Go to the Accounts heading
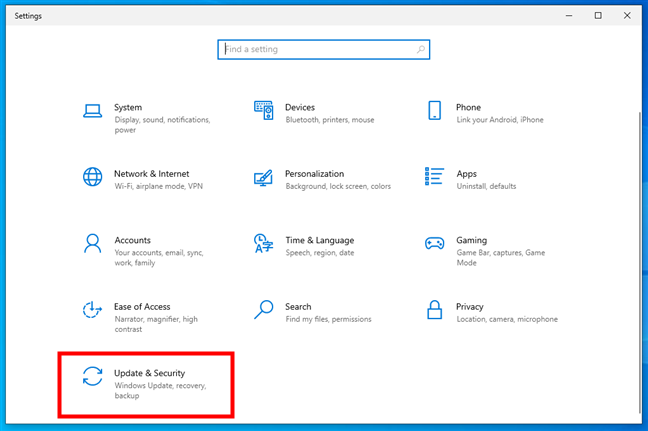The height and width of the screenshot is (431, 648). click(133, 241)
